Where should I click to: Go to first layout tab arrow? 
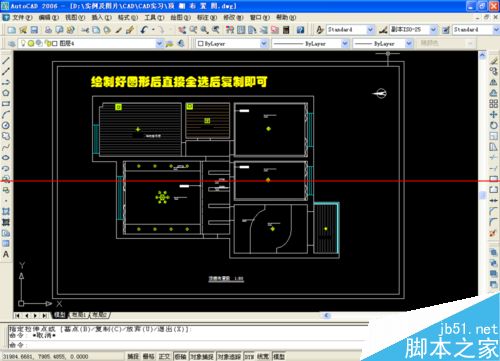click(18, 315)
